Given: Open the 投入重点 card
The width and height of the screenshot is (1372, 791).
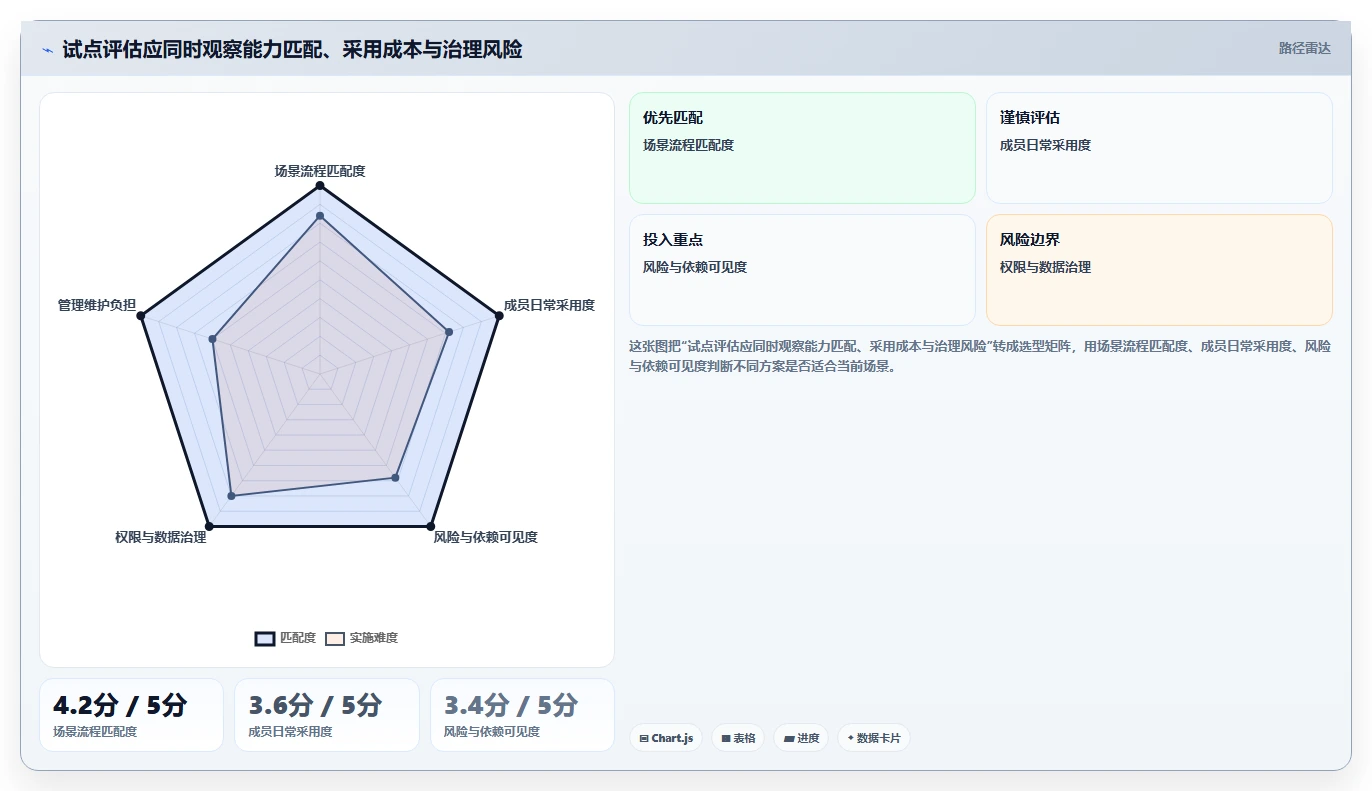Looking at the screenshot, I should 802,270.
